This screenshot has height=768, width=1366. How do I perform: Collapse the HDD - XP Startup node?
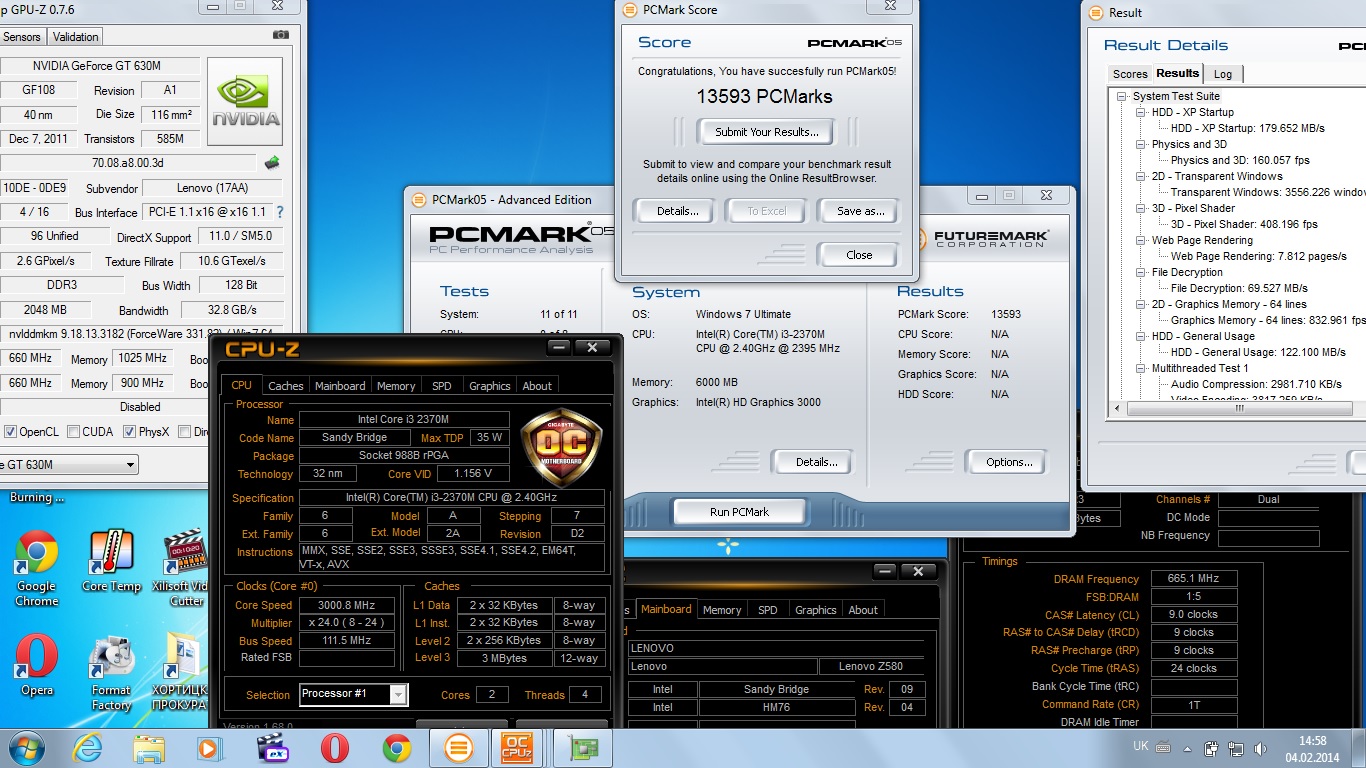(x=1141, y=113)
